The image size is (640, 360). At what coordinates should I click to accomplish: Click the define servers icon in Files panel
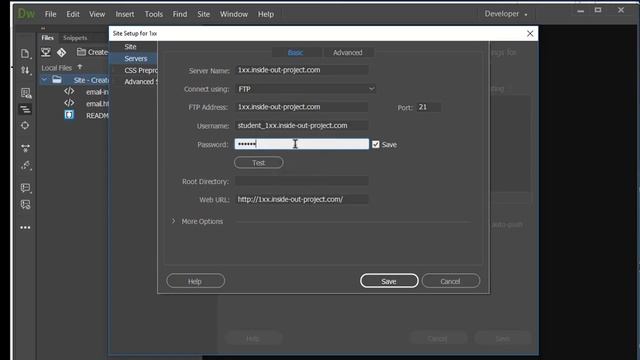(x=46, y=52)
